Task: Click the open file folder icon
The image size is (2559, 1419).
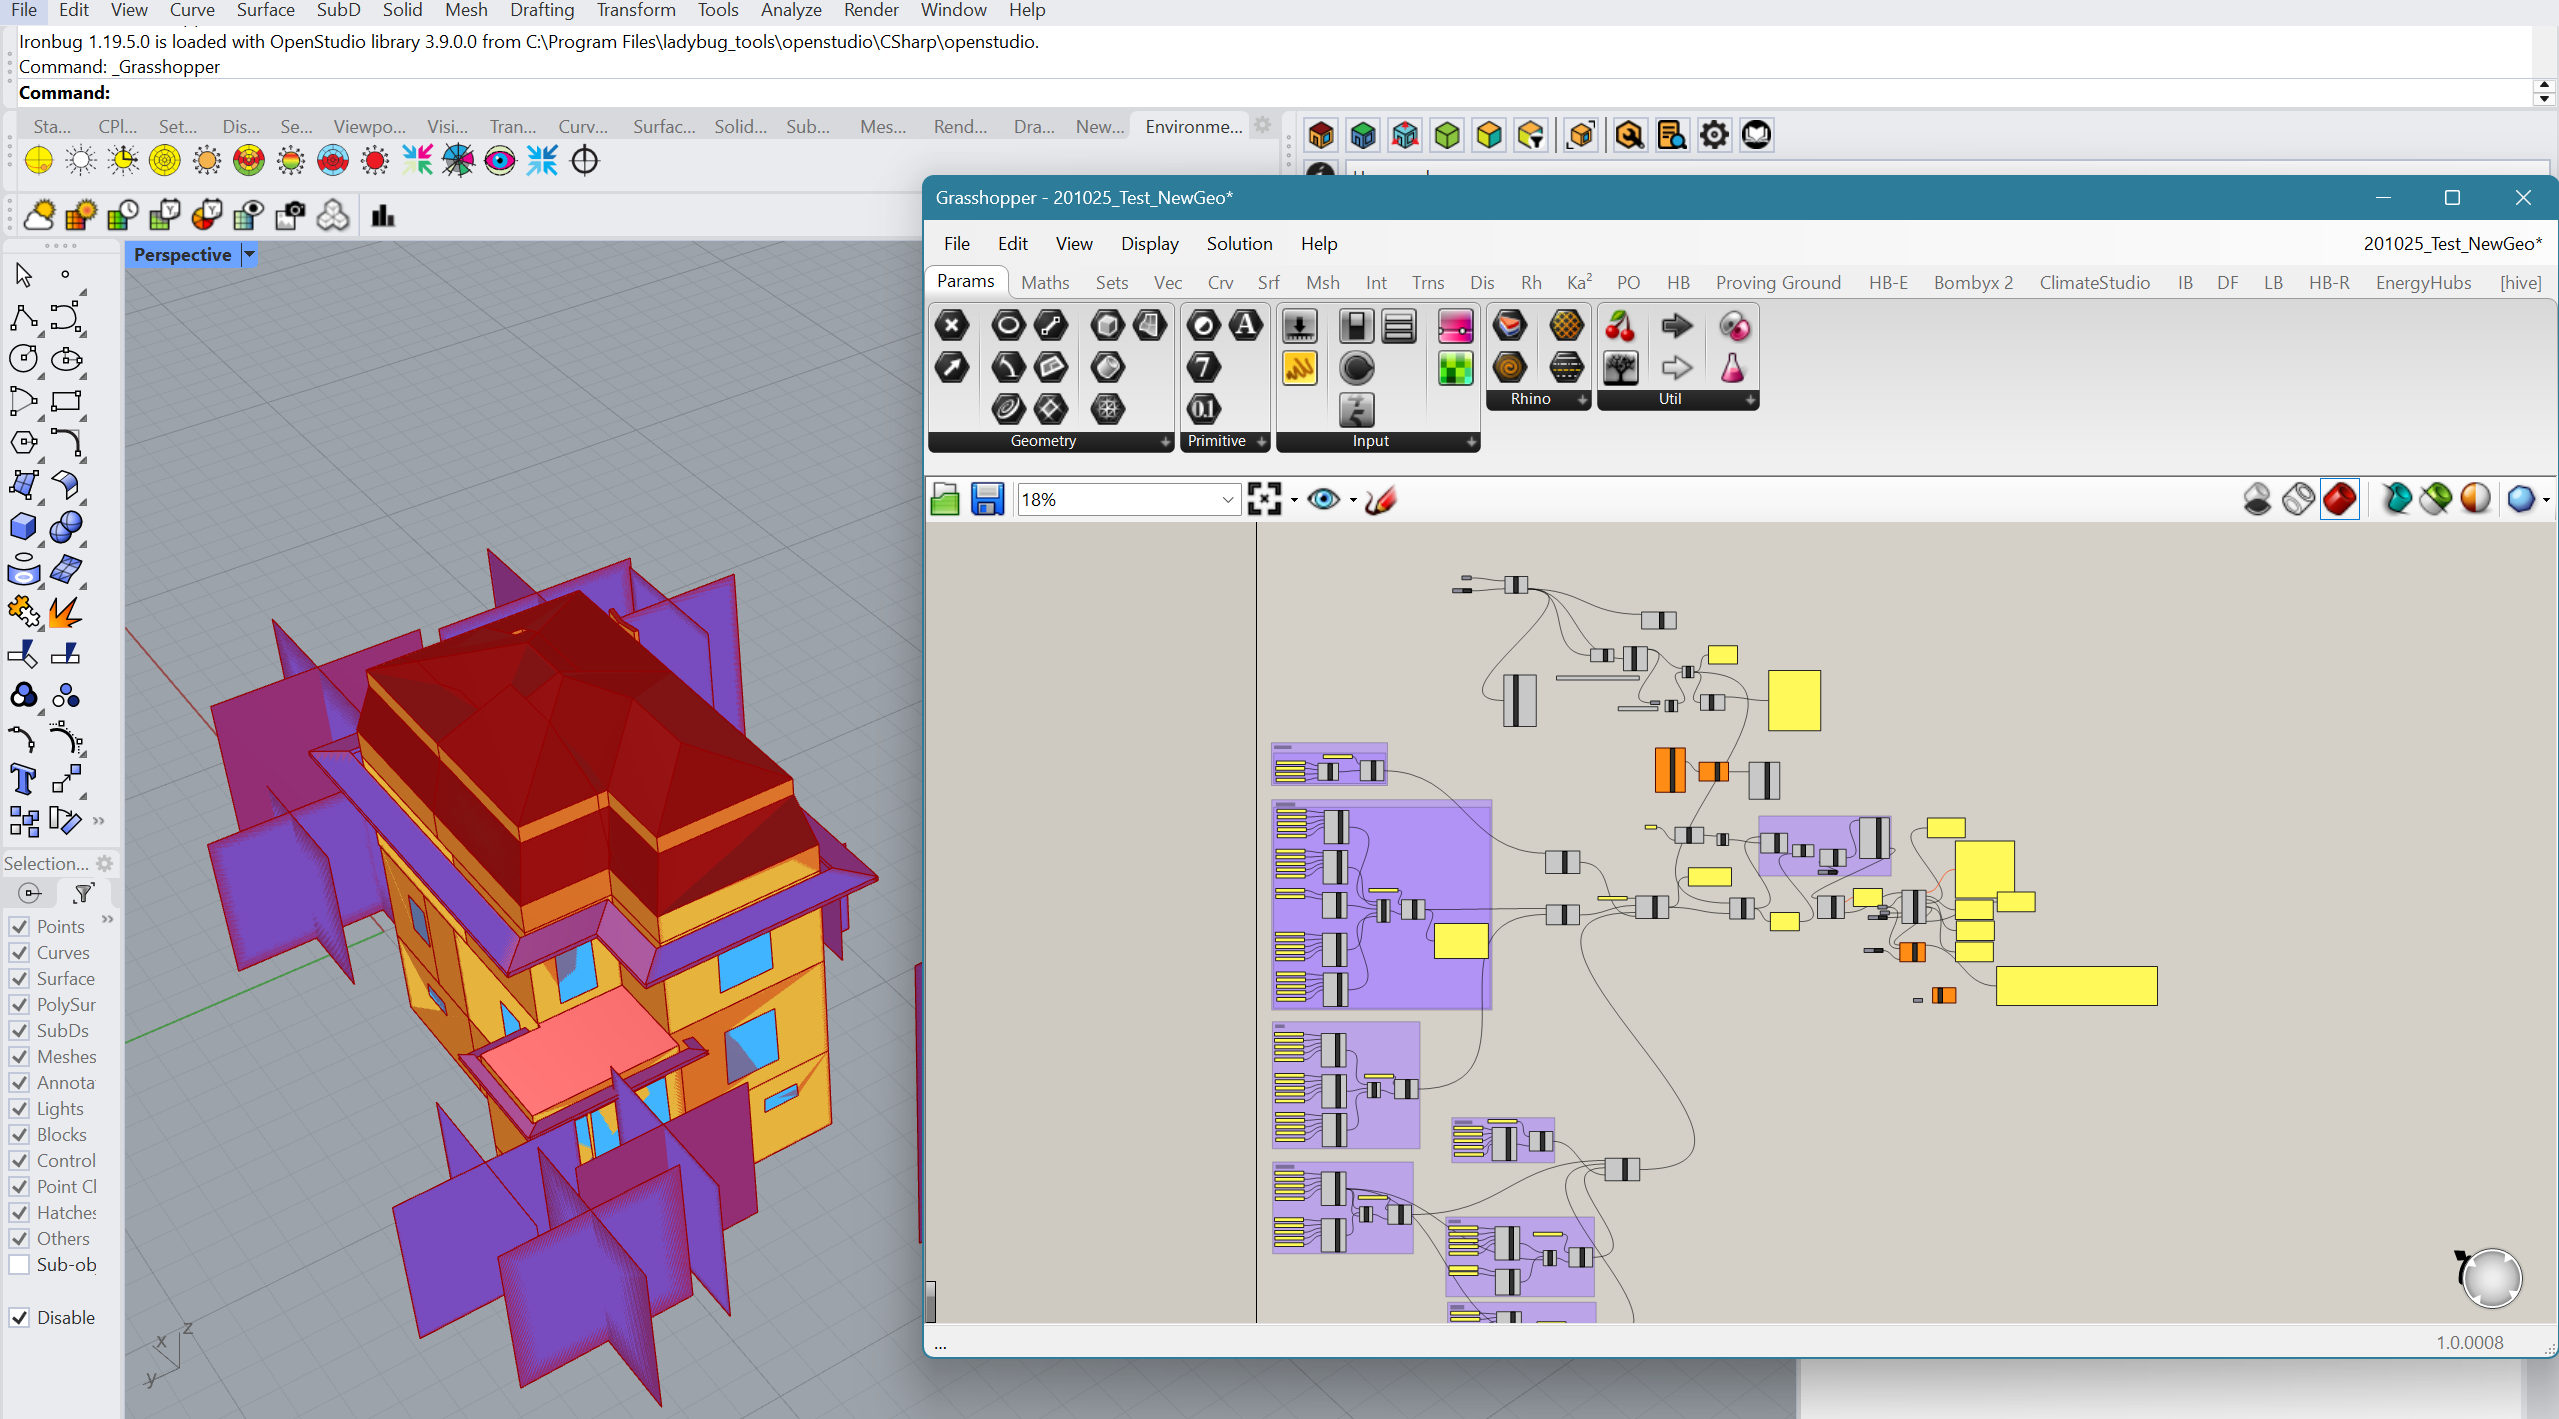Action: (x=945, y=499)
